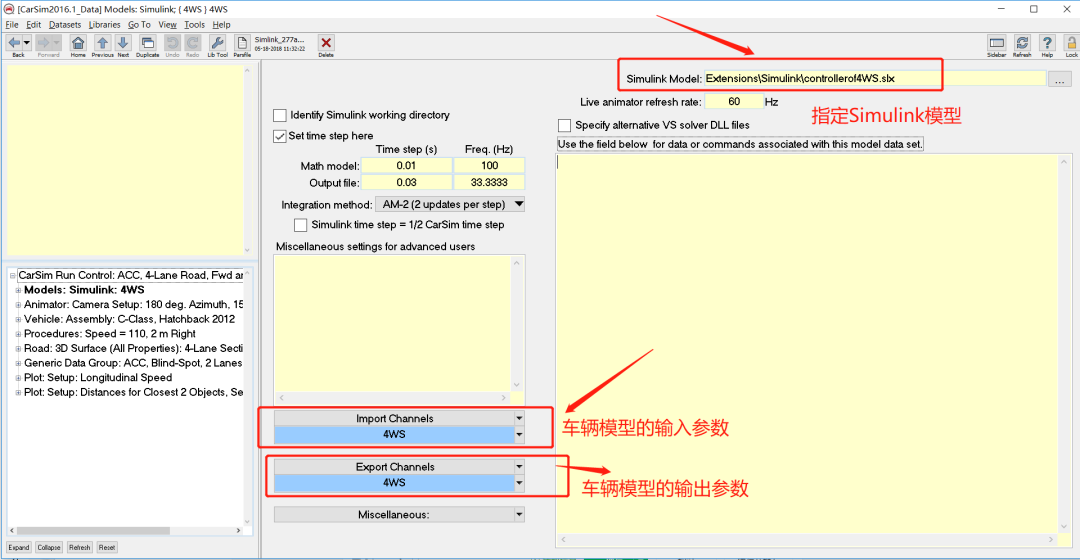Browse for Simulink model with ellipsis button
Image resolution: width=1080 pixels, height=560 pixels.
1059,79
